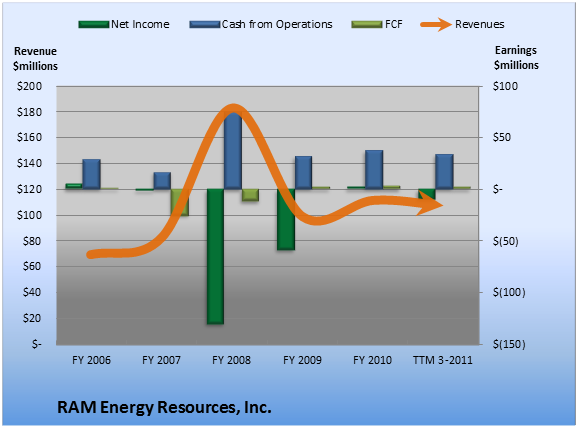This screenshot has width=577, height=427.
Task: Click the FY 2006 axis label
Action: coord(91,360)
